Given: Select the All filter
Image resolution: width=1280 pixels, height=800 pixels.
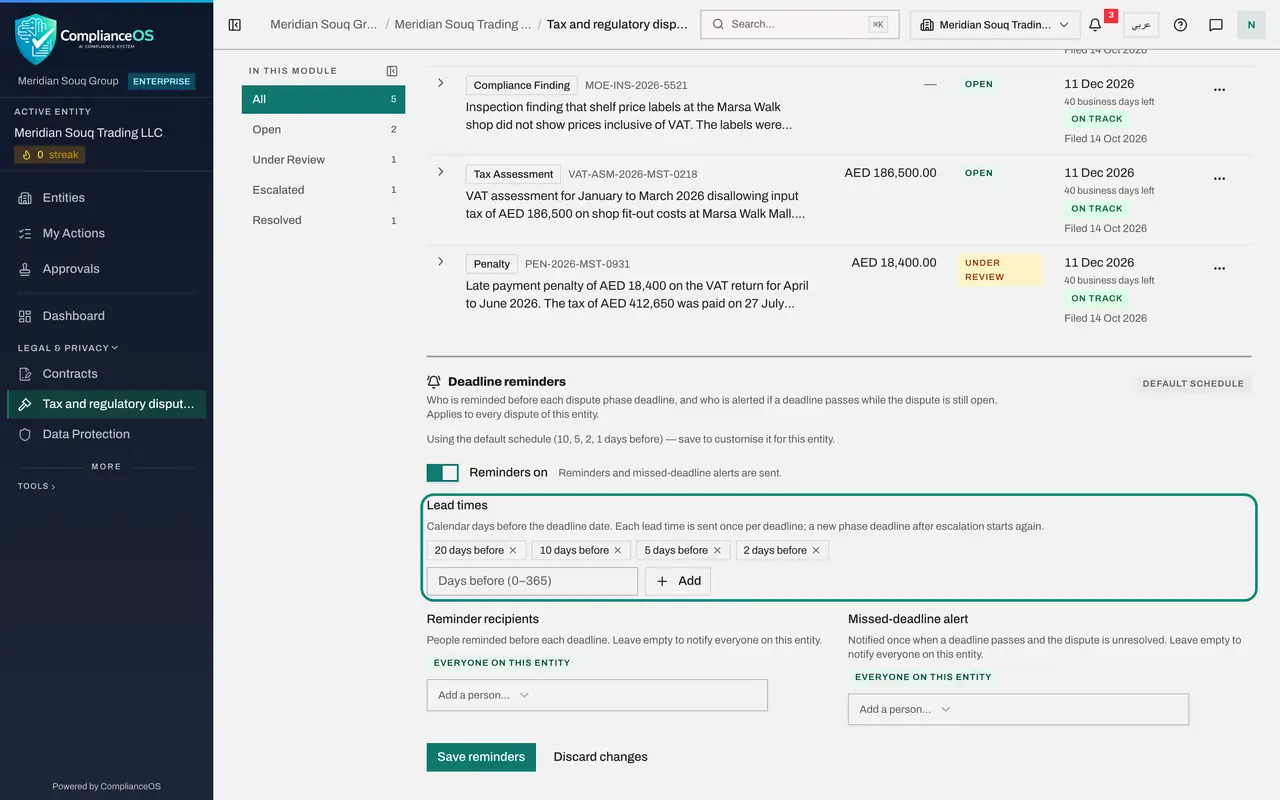Looking at the screenshot, I should click(x=323, y=99).
